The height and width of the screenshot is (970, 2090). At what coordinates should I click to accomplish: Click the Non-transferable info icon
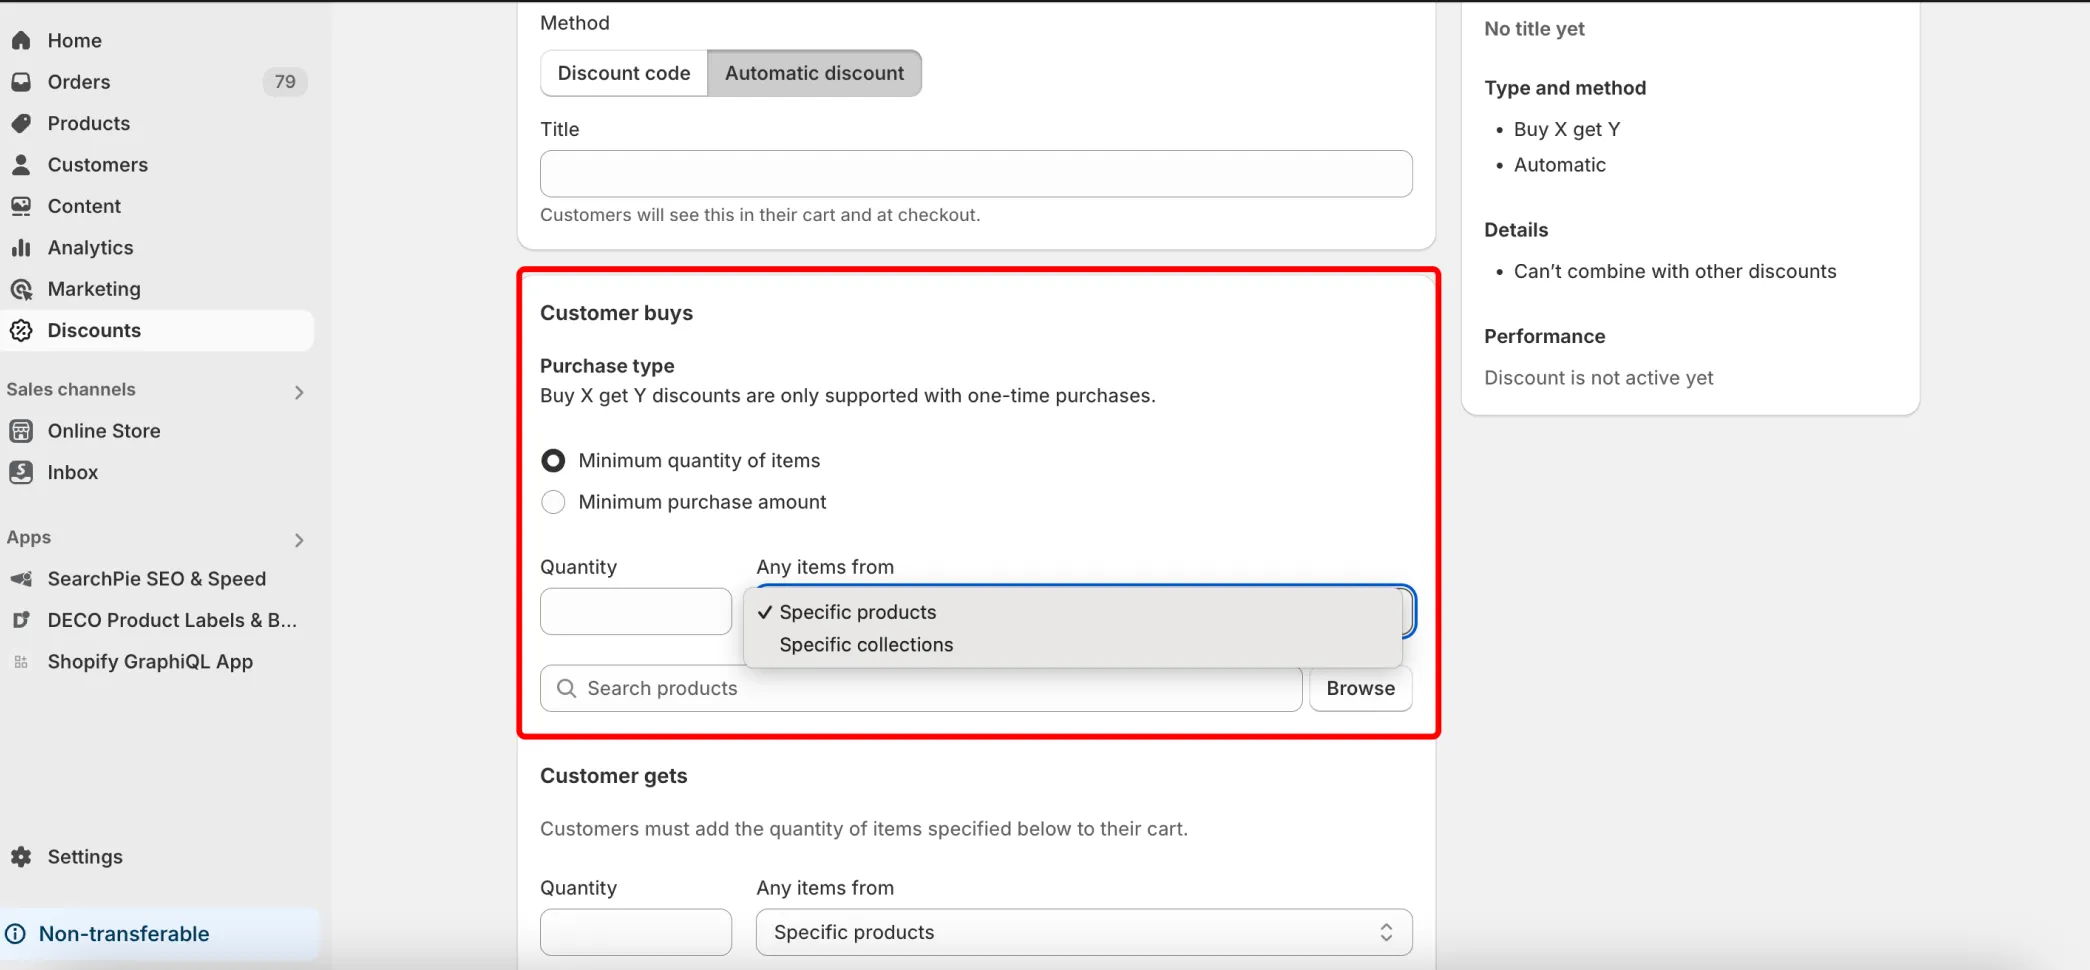click(16, 934)
